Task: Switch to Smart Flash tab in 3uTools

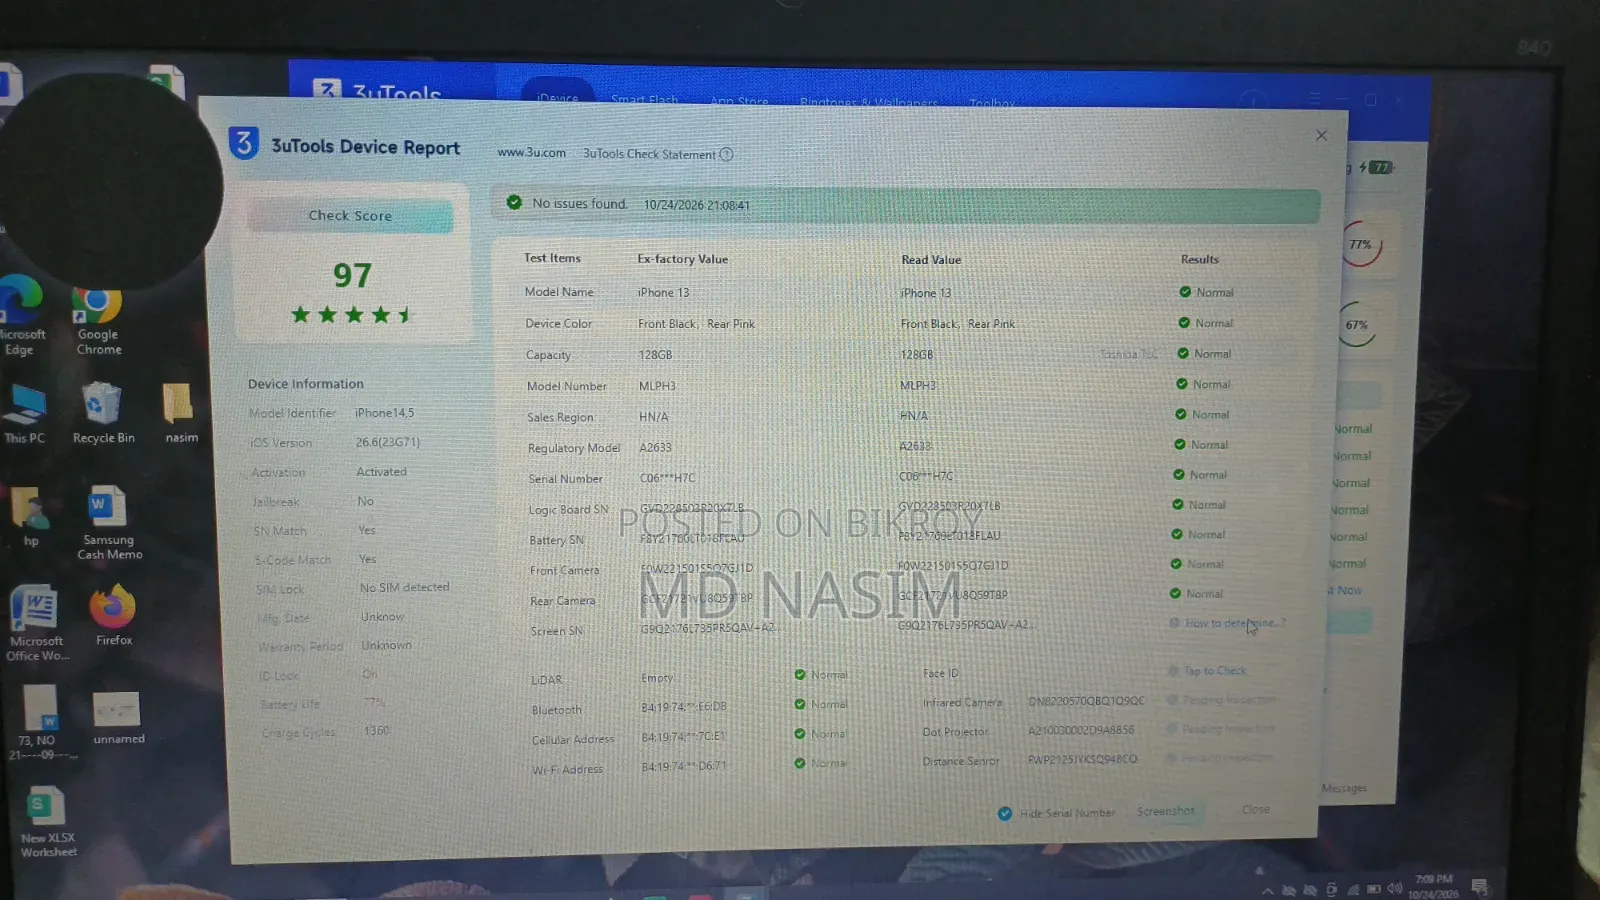Action: (x=644, y=99)
